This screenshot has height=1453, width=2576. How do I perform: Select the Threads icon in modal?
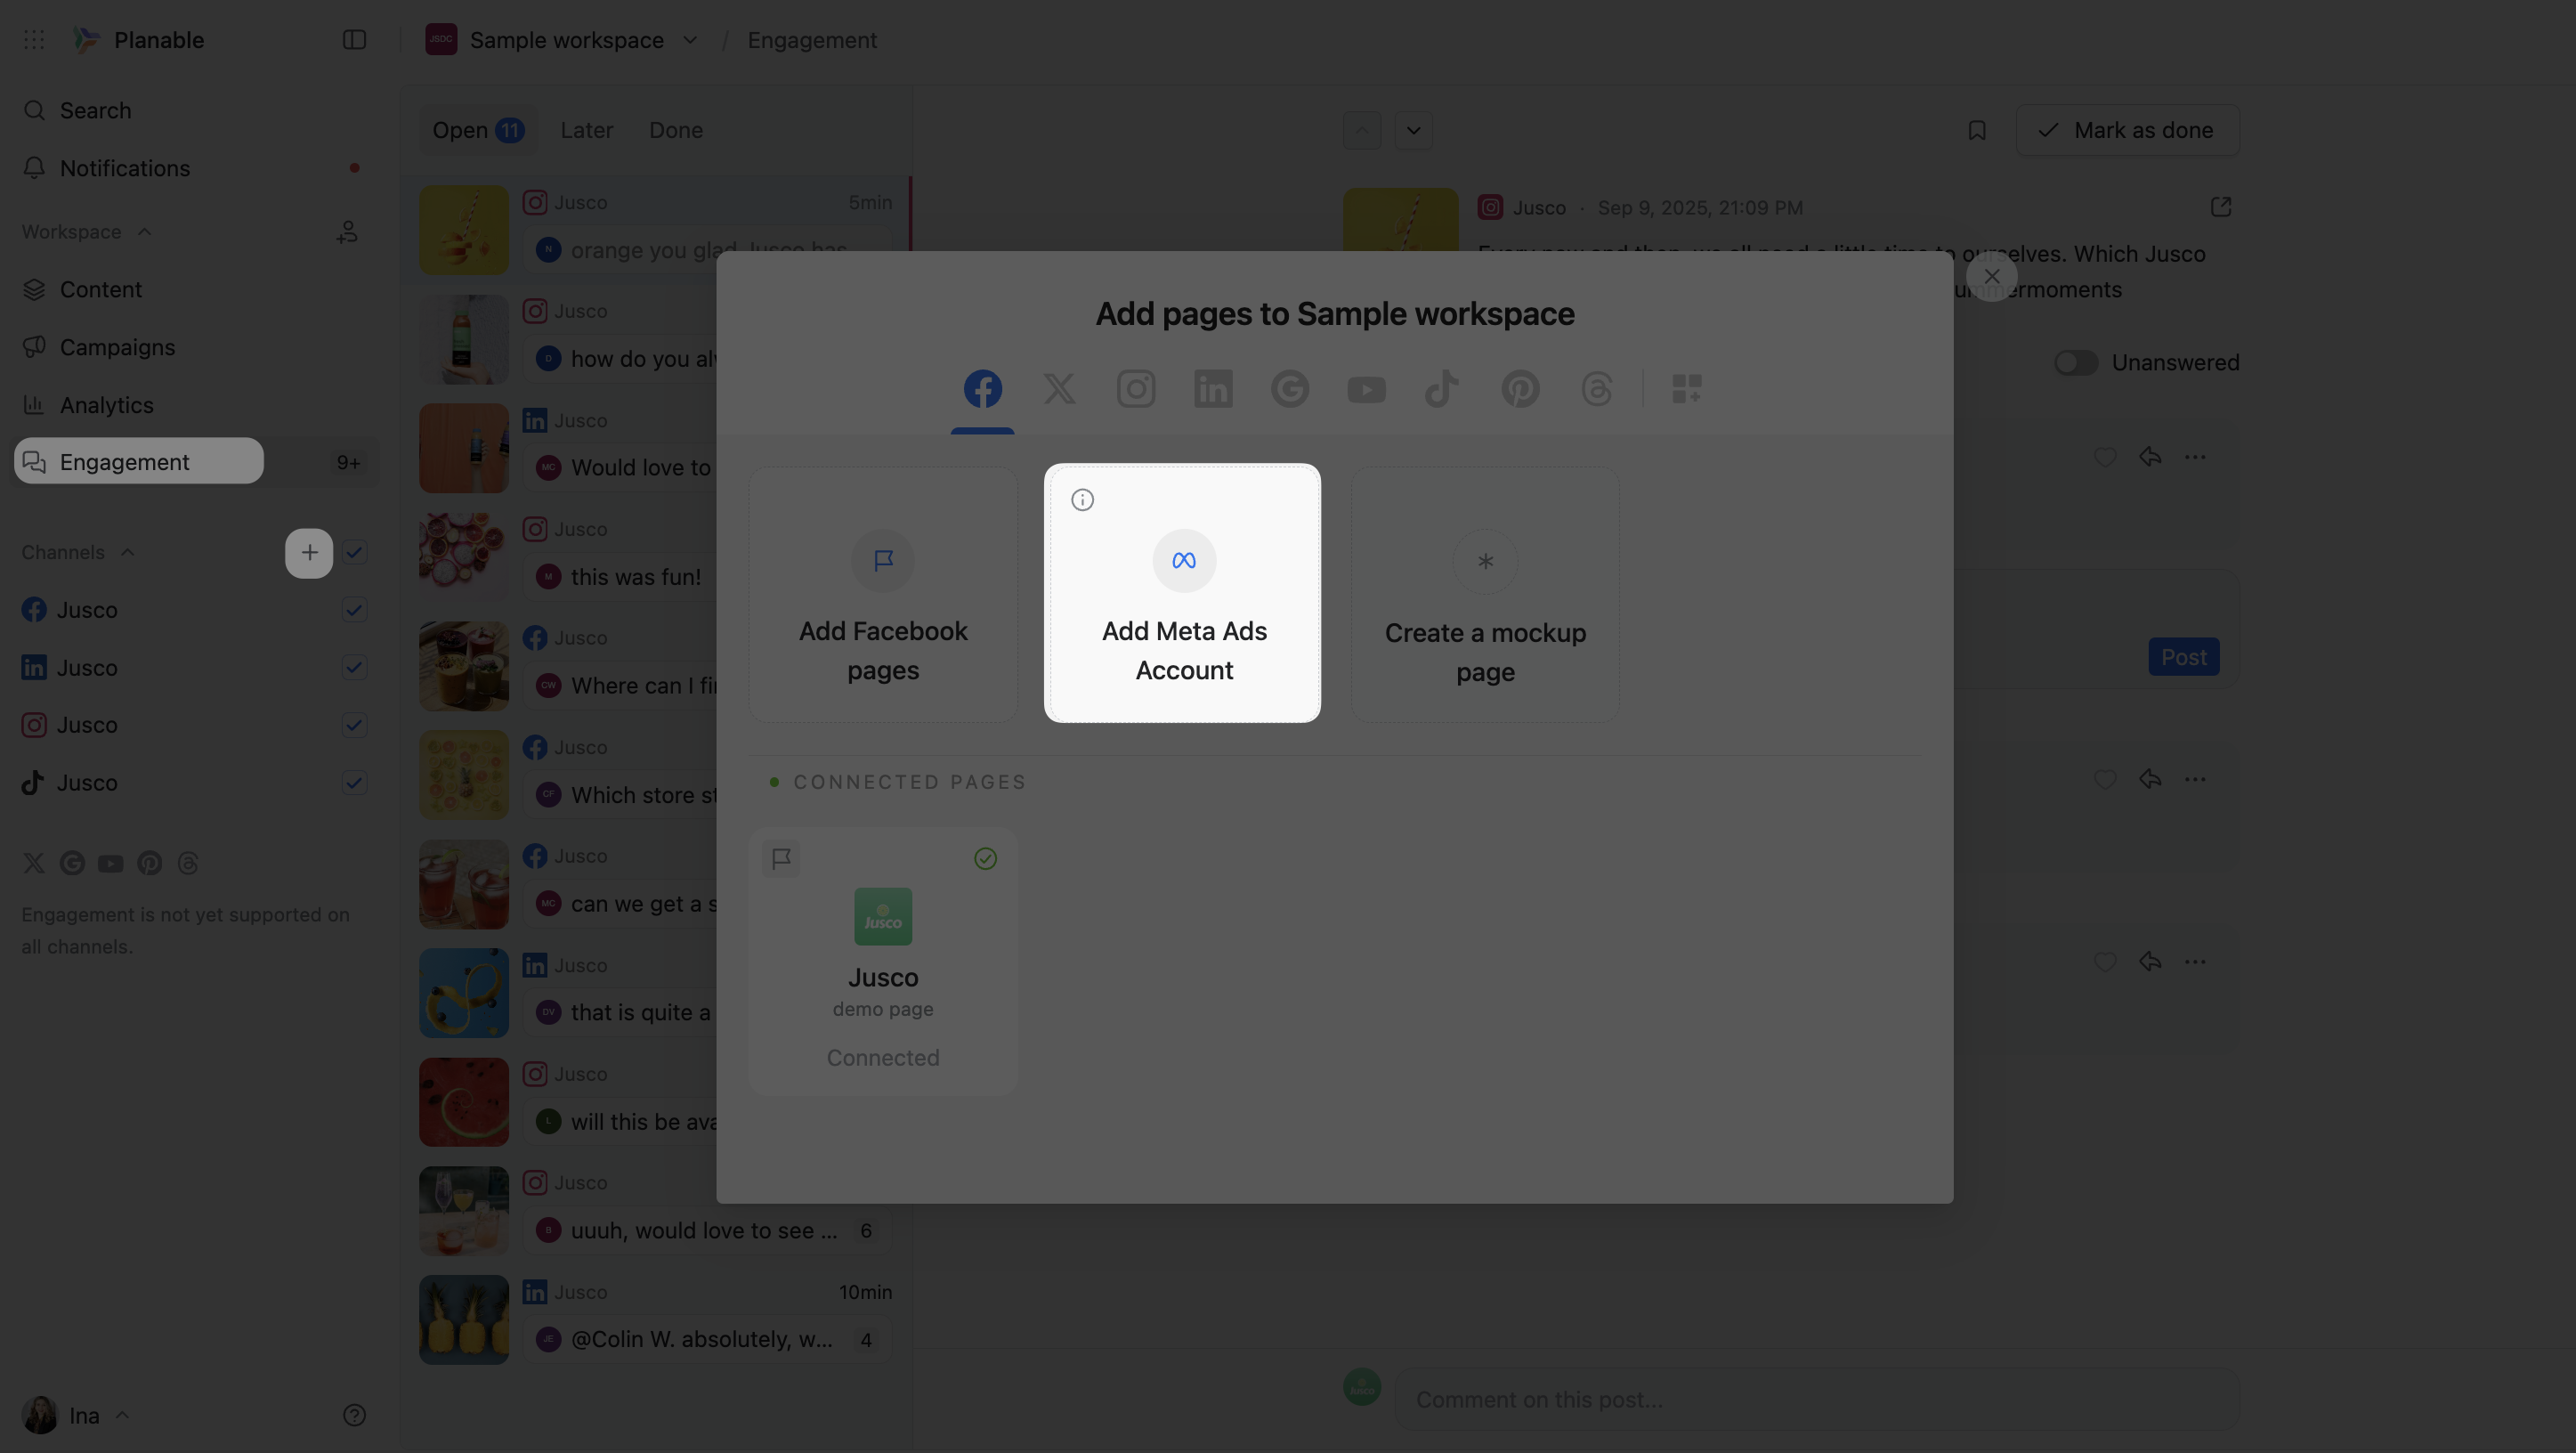[x=1596, y=388]
